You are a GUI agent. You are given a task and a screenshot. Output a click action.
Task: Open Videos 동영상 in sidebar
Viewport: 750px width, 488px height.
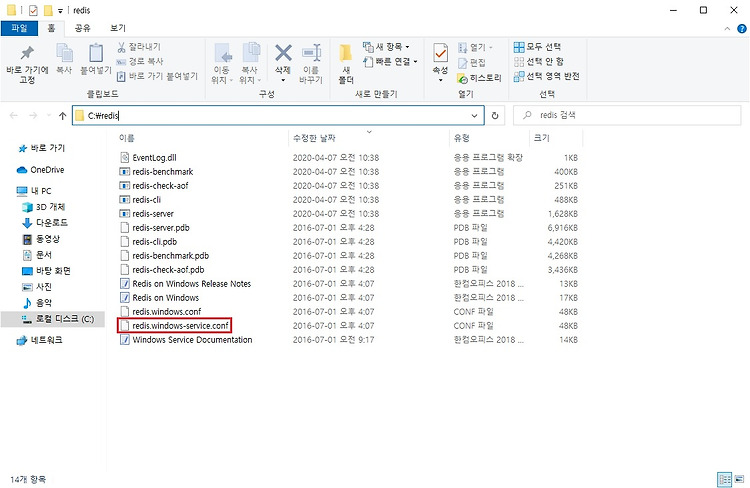click(41, 239)
